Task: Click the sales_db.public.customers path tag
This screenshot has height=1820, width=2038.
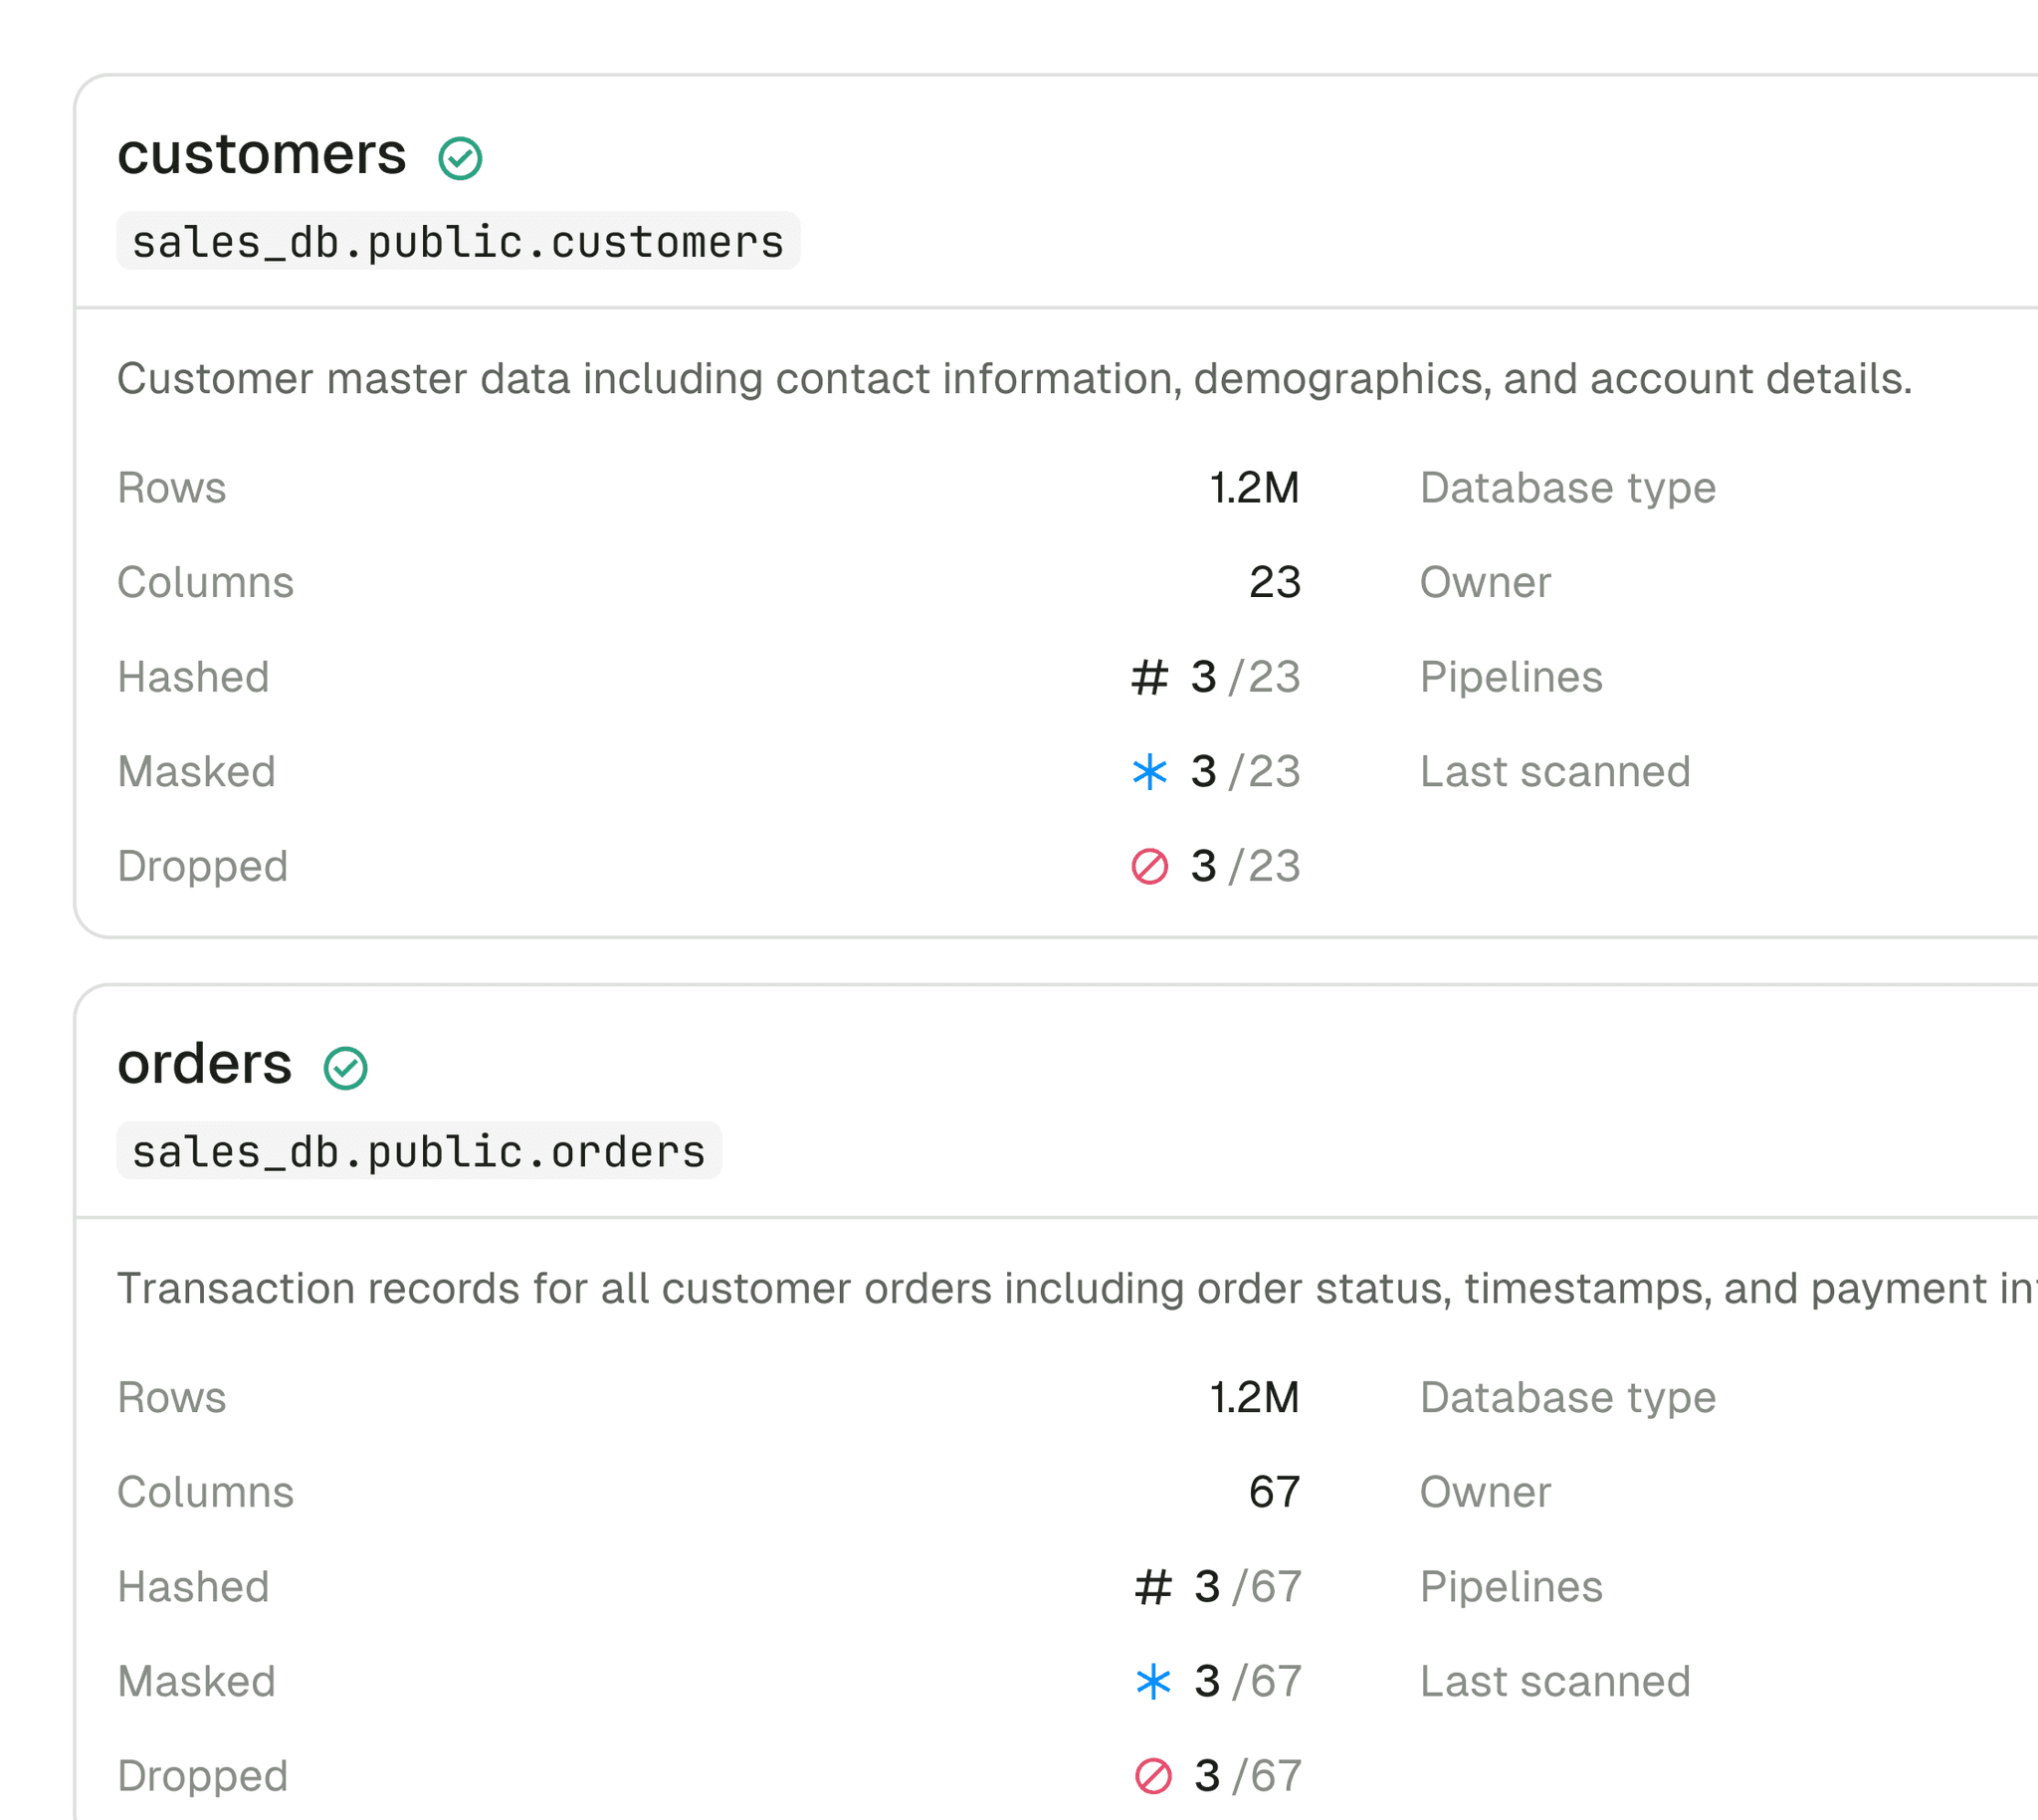Action: point(458,242)
